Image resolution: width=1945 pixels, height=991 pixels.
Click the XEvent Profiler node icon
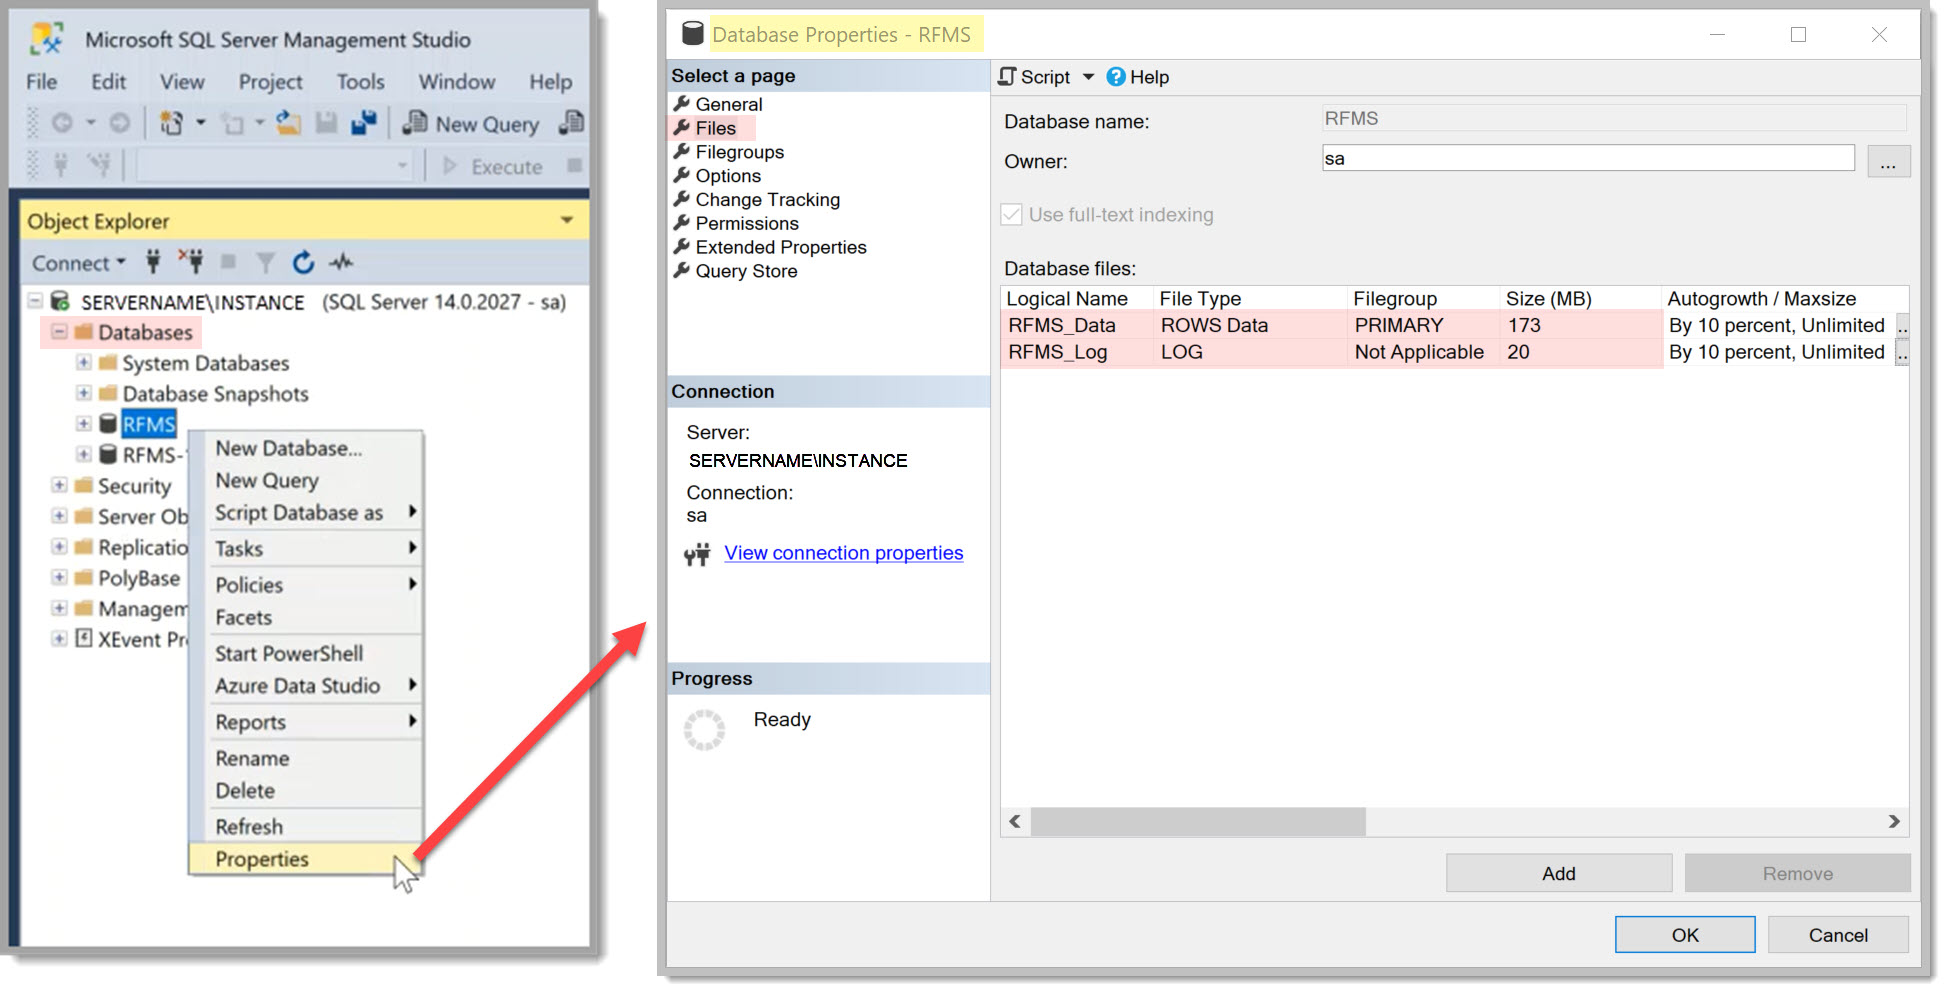click(x=84, y=638)
